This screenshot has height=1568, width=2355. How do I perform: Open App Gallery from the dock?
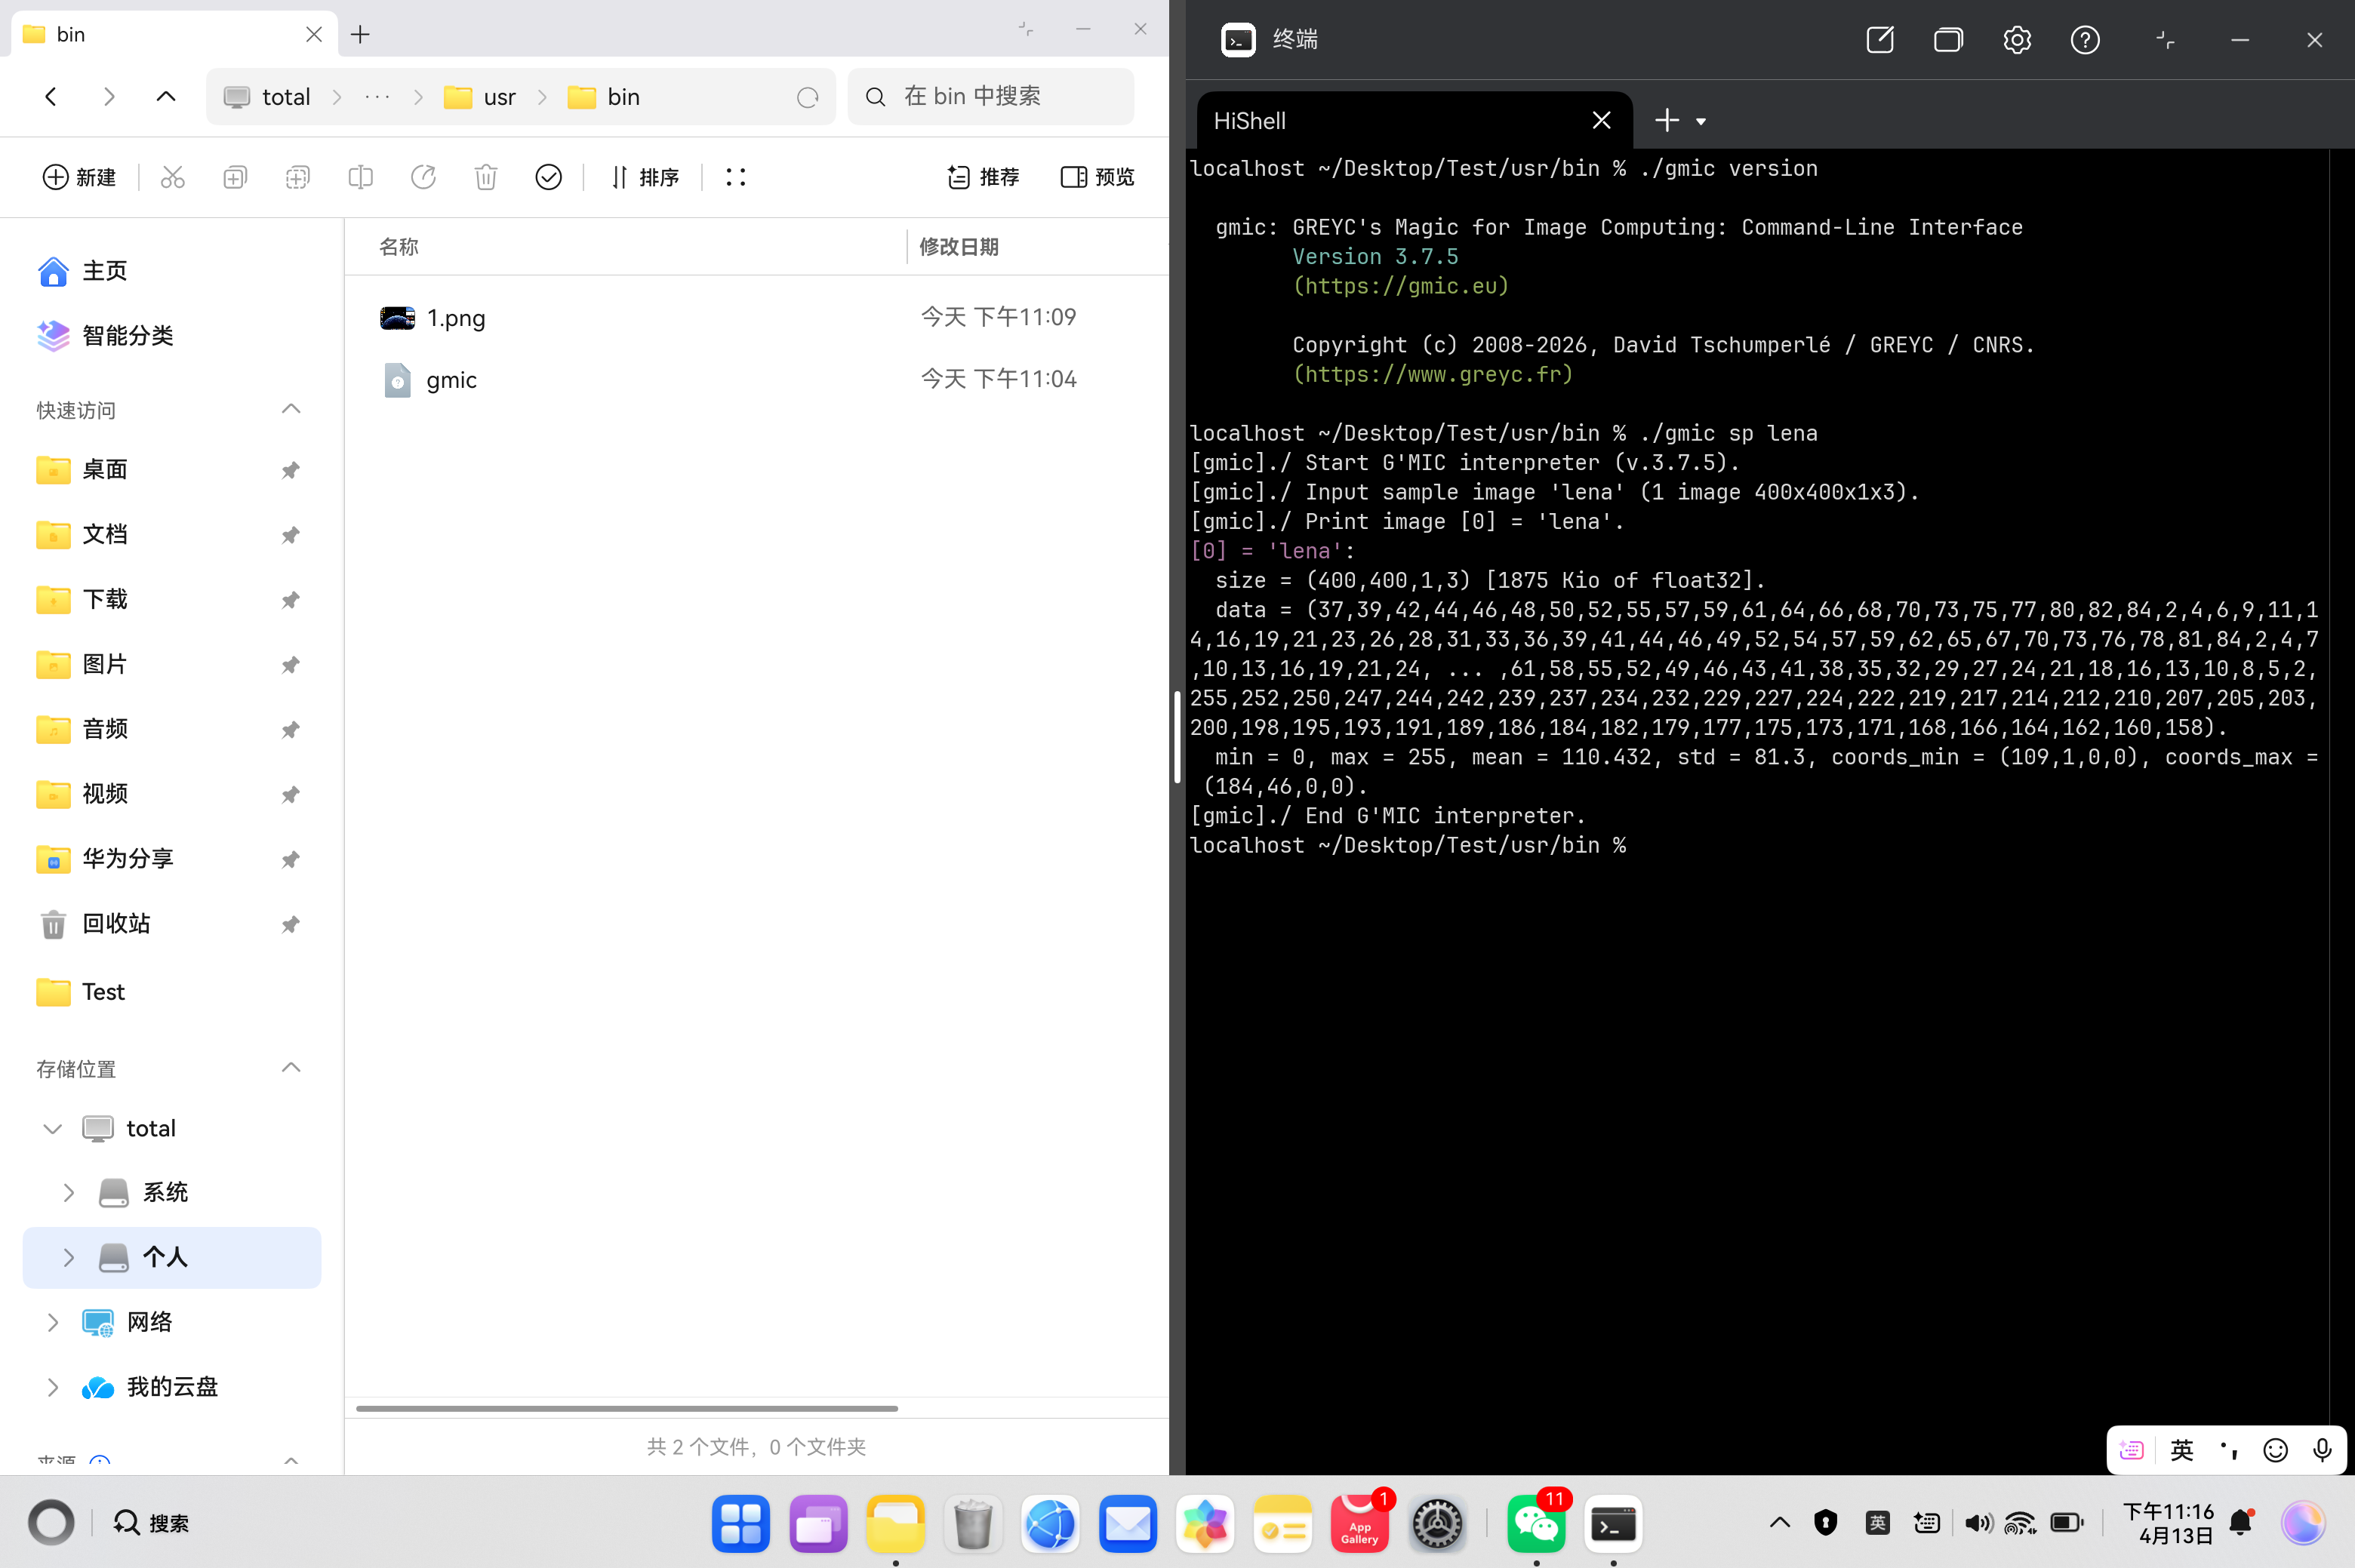coord(1359,1523)
